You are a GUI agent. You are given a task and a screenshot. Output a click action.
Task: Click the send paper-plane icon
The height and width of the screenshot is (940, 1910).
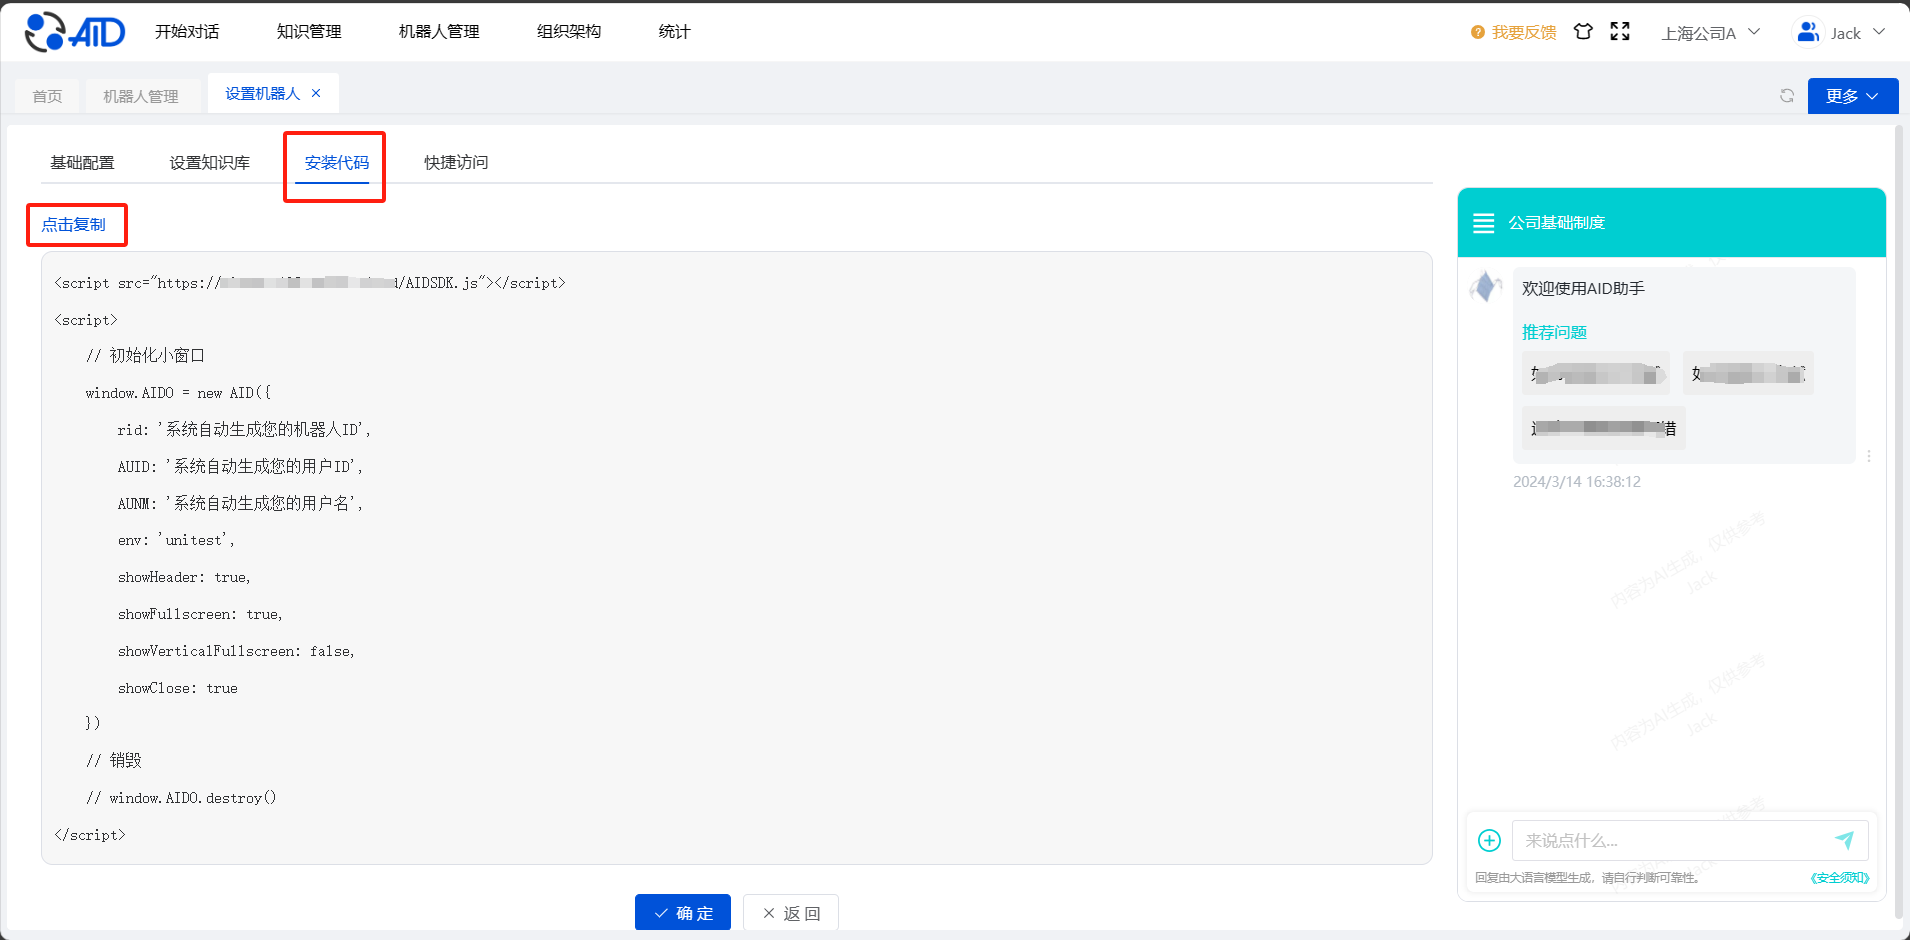pos(1845,840)
